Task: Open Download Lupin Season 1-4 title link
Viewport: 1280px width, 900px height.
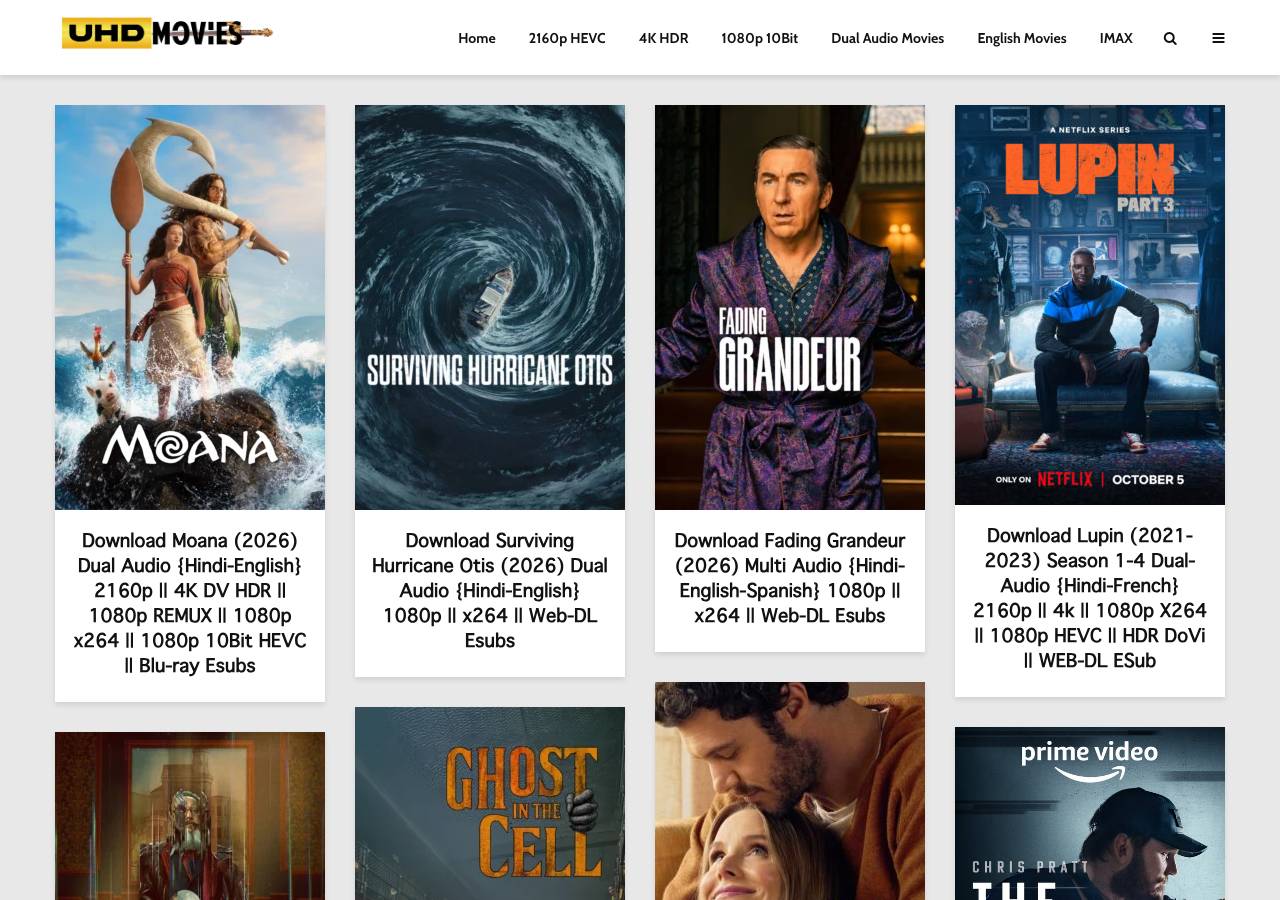Action: tap(1090, 598)
